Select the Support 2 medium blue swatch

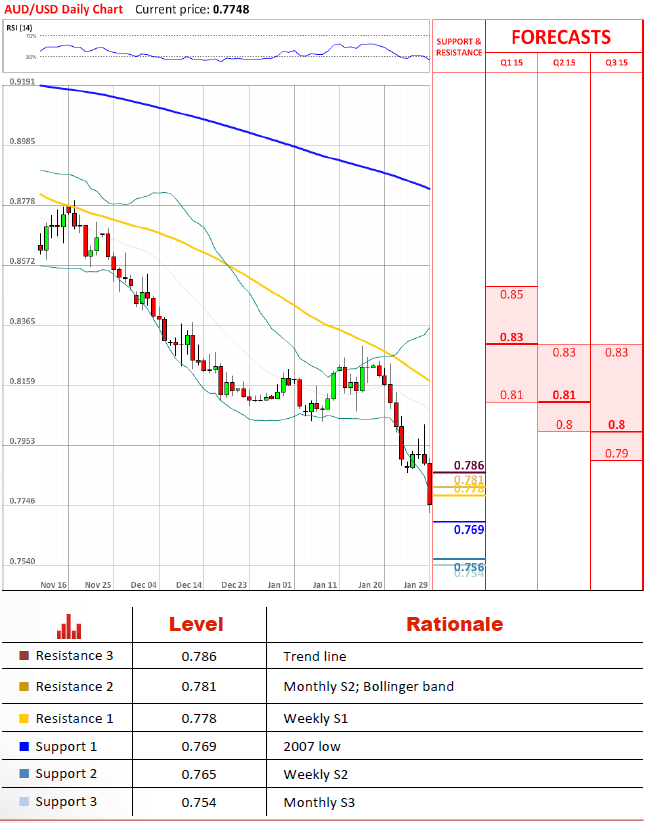[x=24, y=774]
